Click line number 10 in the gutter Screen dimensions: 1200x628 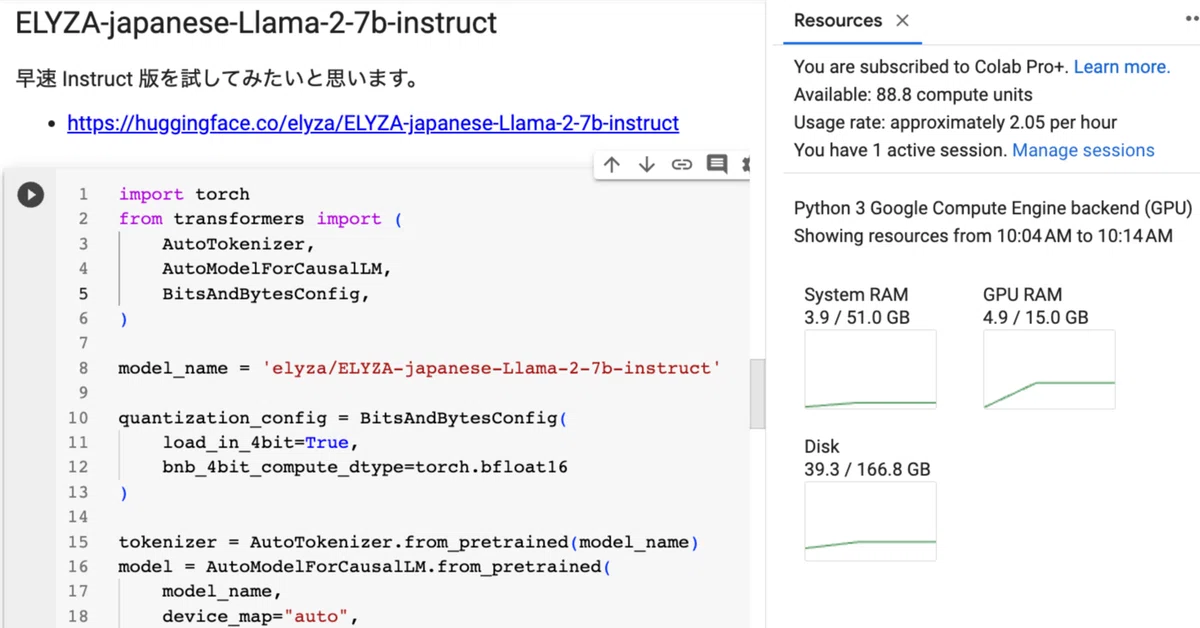pyautogui.click(x=78, y=418)
